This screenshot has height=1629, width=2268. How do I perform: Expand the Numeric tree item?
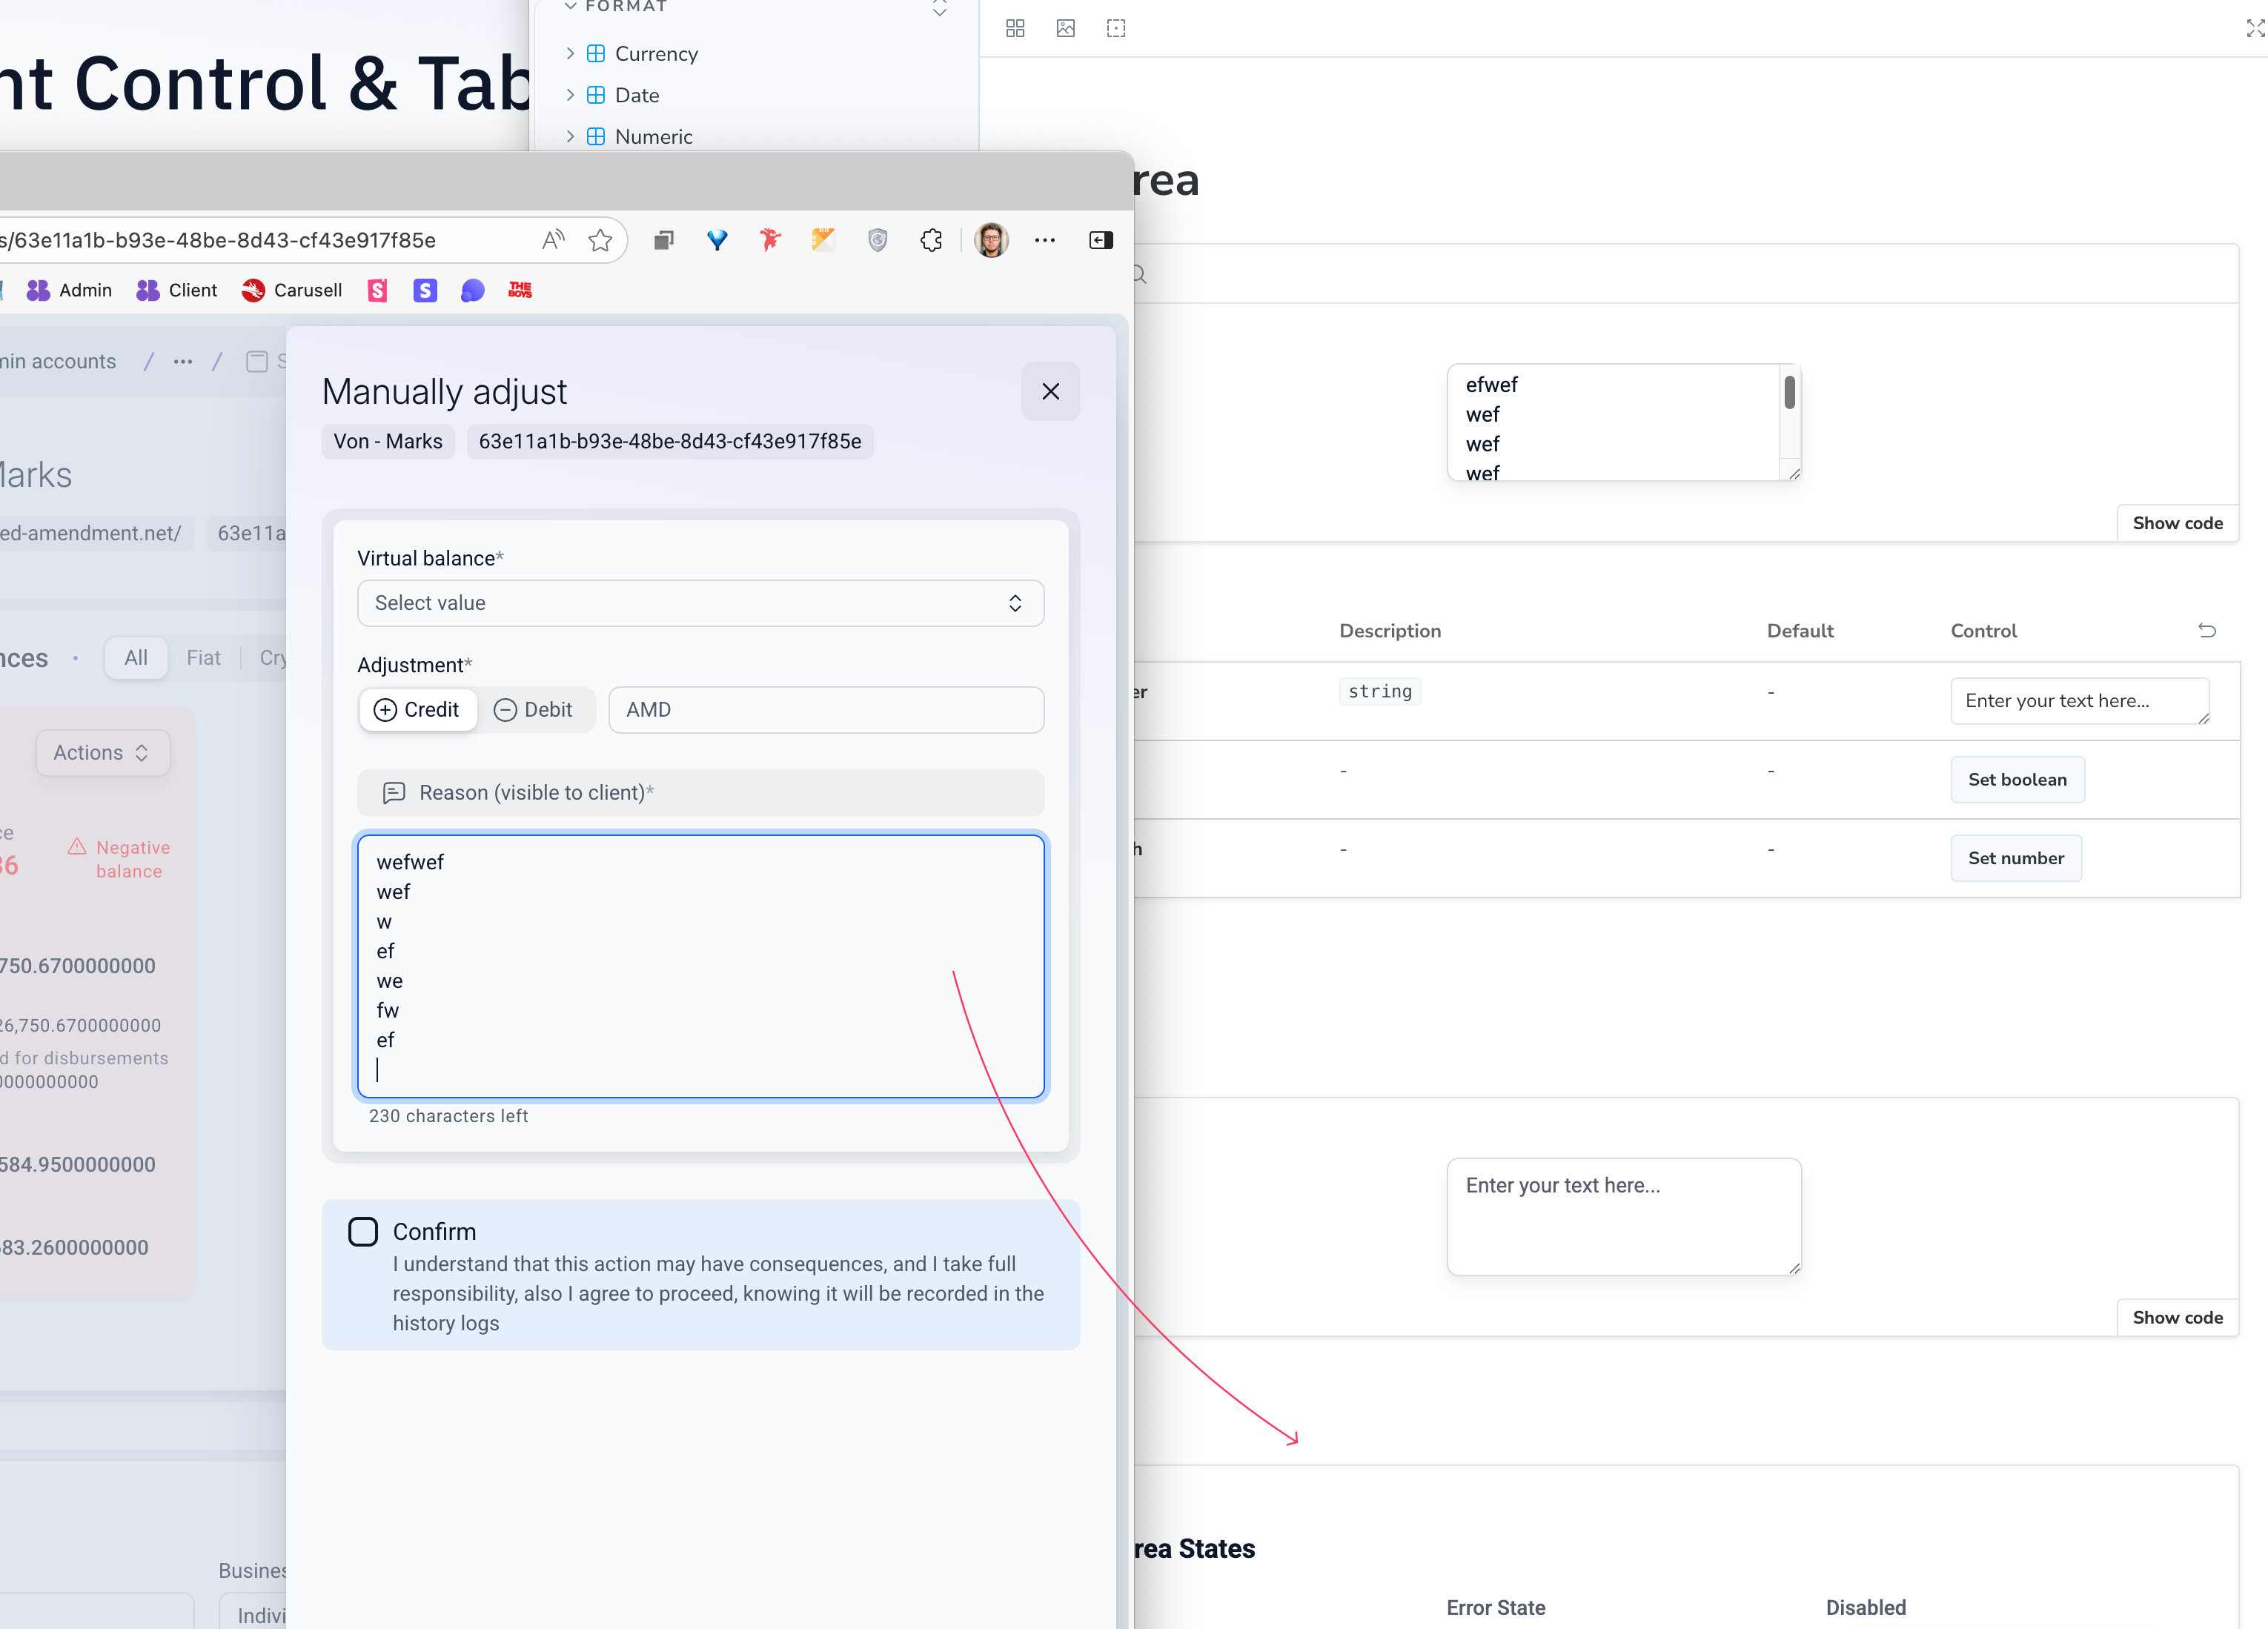[x=570, y=136]
